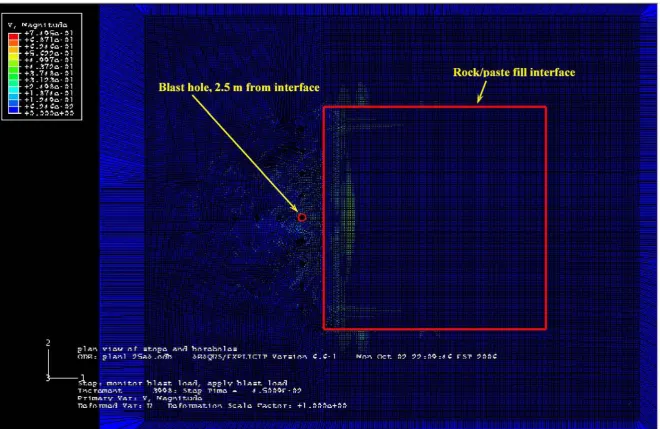660x429 pixels.
Task: Click the yellow swatch in the contour legend
Action: tap(14, 56)
